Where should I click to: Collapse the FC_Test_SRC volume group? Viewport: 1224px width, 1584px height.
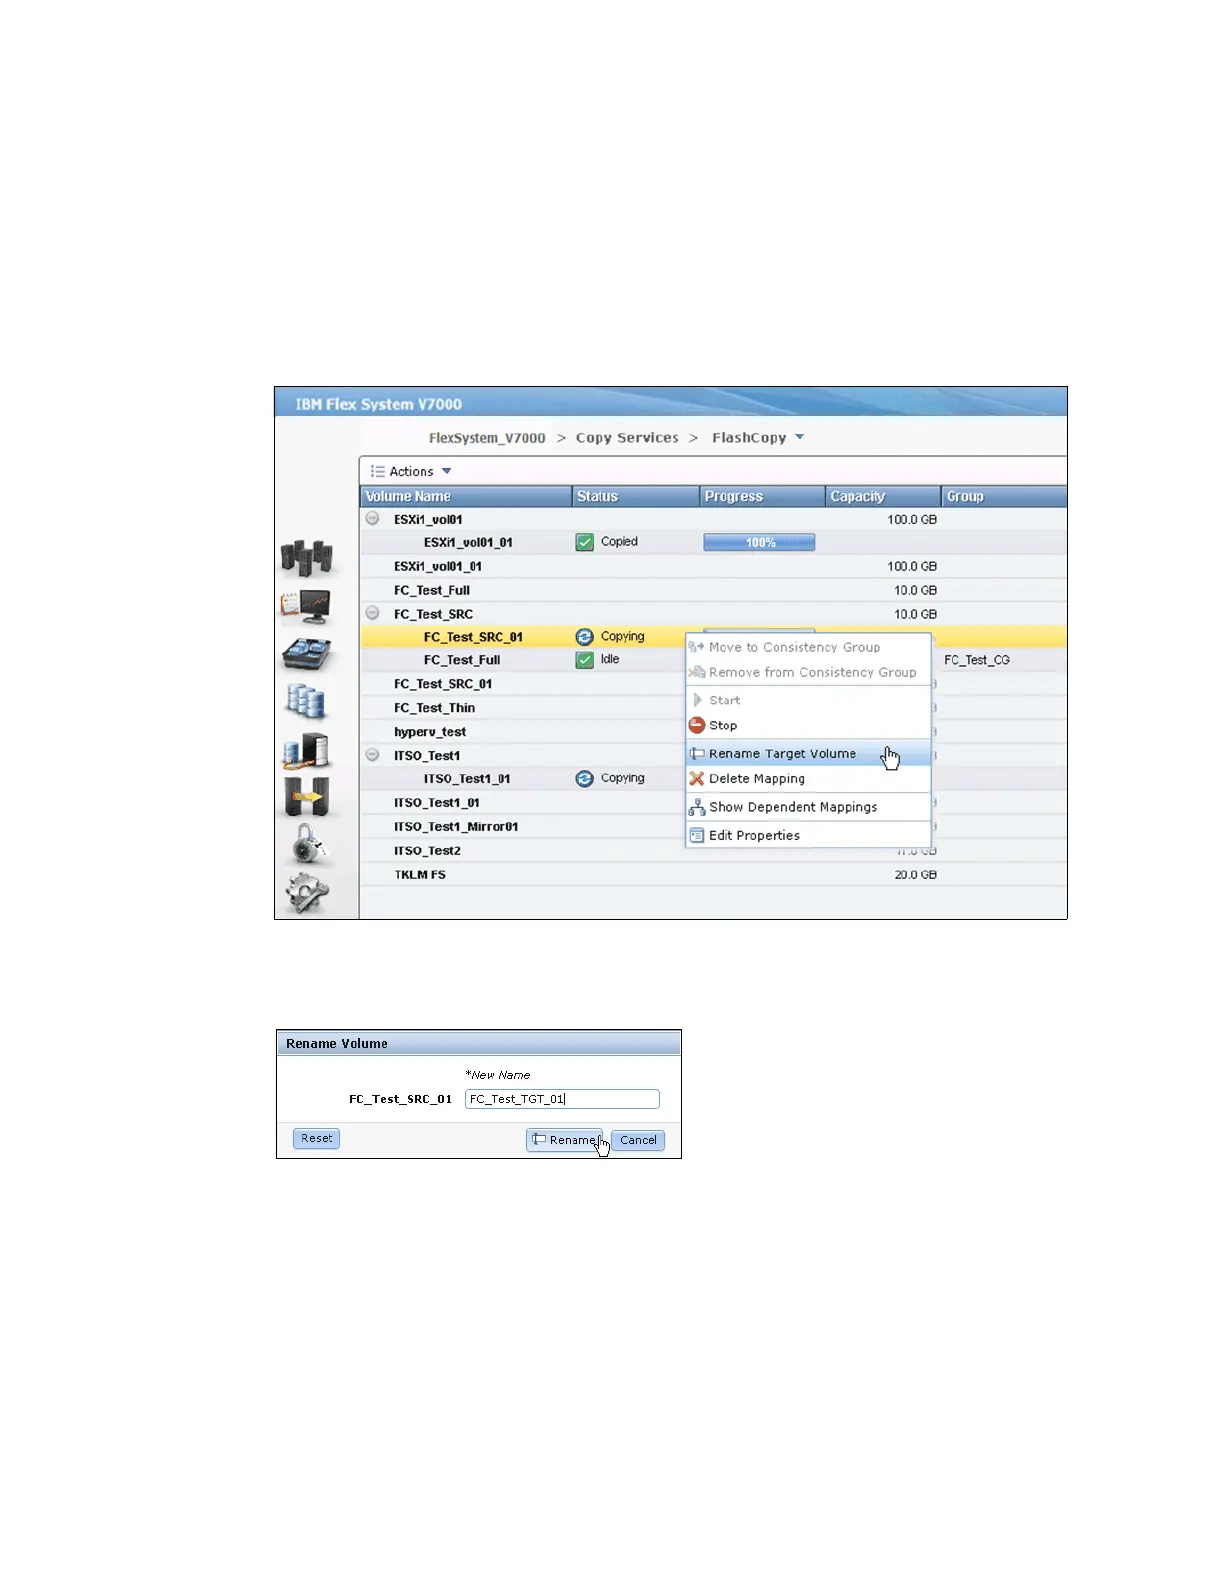[372, 614]
